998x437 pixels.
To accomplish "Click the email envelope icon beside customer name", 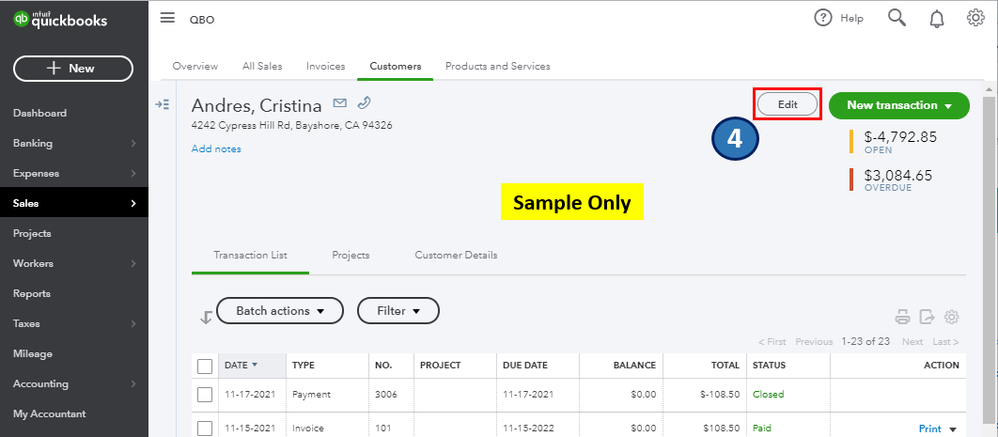I will coord(340,103).
